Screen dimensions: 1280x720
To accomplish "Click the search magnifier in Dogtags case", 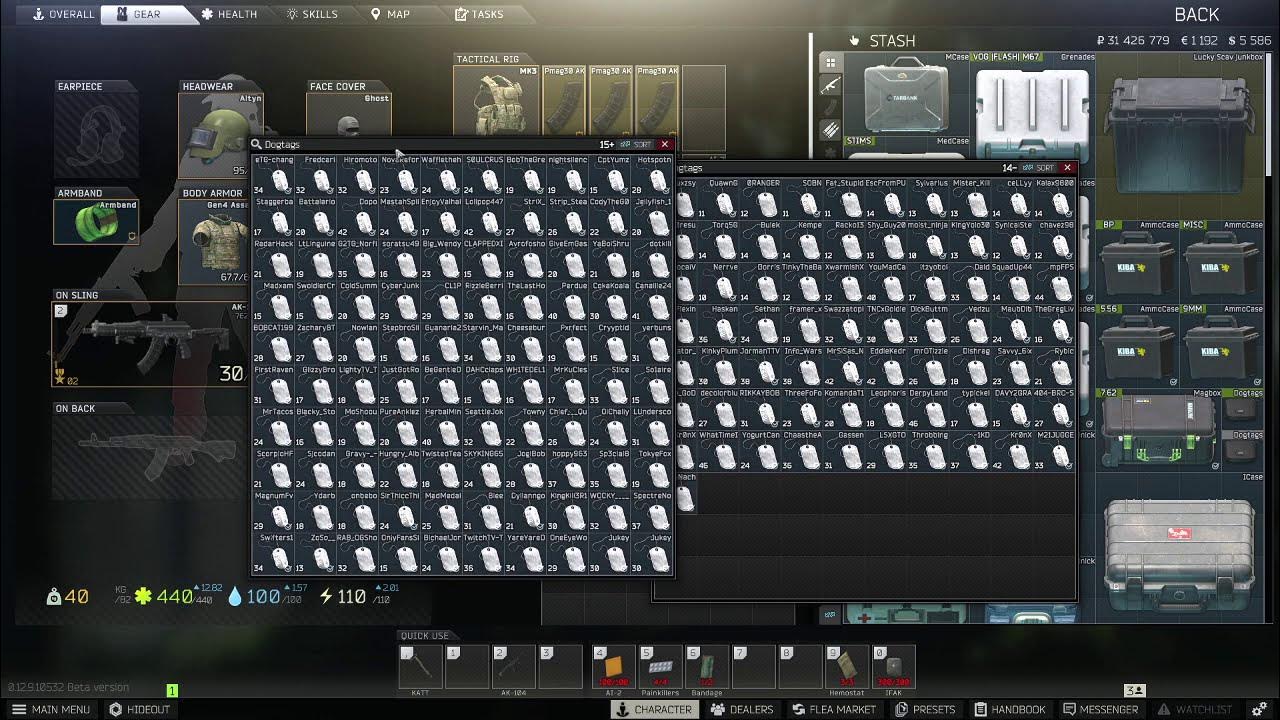I will click(x=257, y=145).
